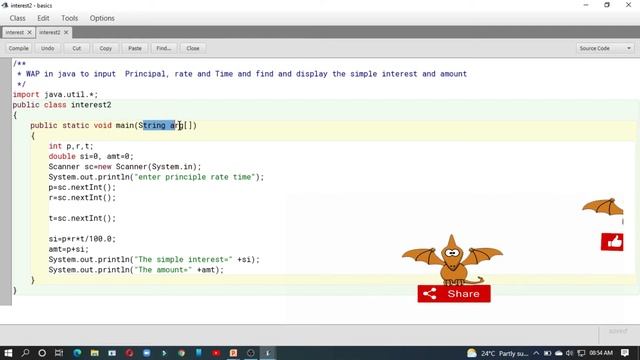Screen dimensions: 640x360
Task: Click the line 't=sc.nextInt();'
Action: point(82,218)
